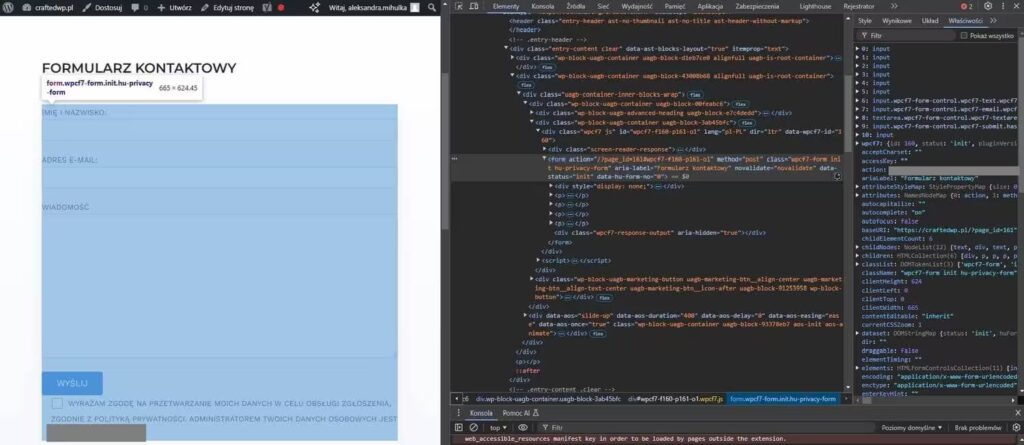This screenshot has height=445, width=1024.
Task: Switch to the Wydajność tab
Action: [637, 6]
